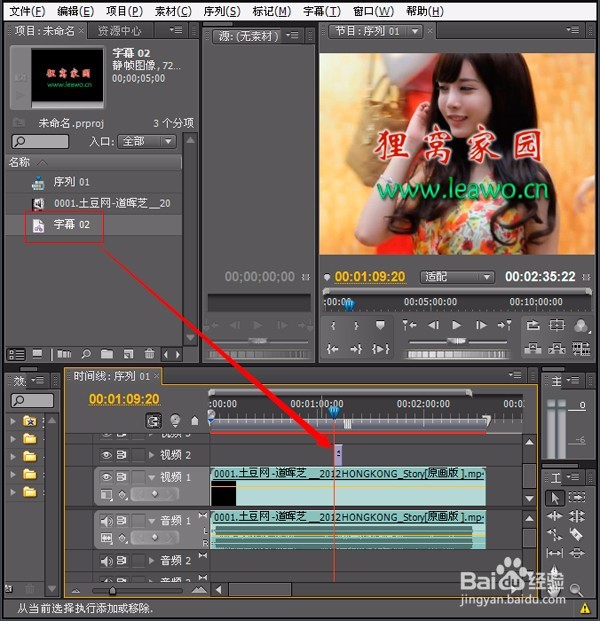Toggle visibility eye of 视频 2 track
600x621 pixels.
point(106,455)
